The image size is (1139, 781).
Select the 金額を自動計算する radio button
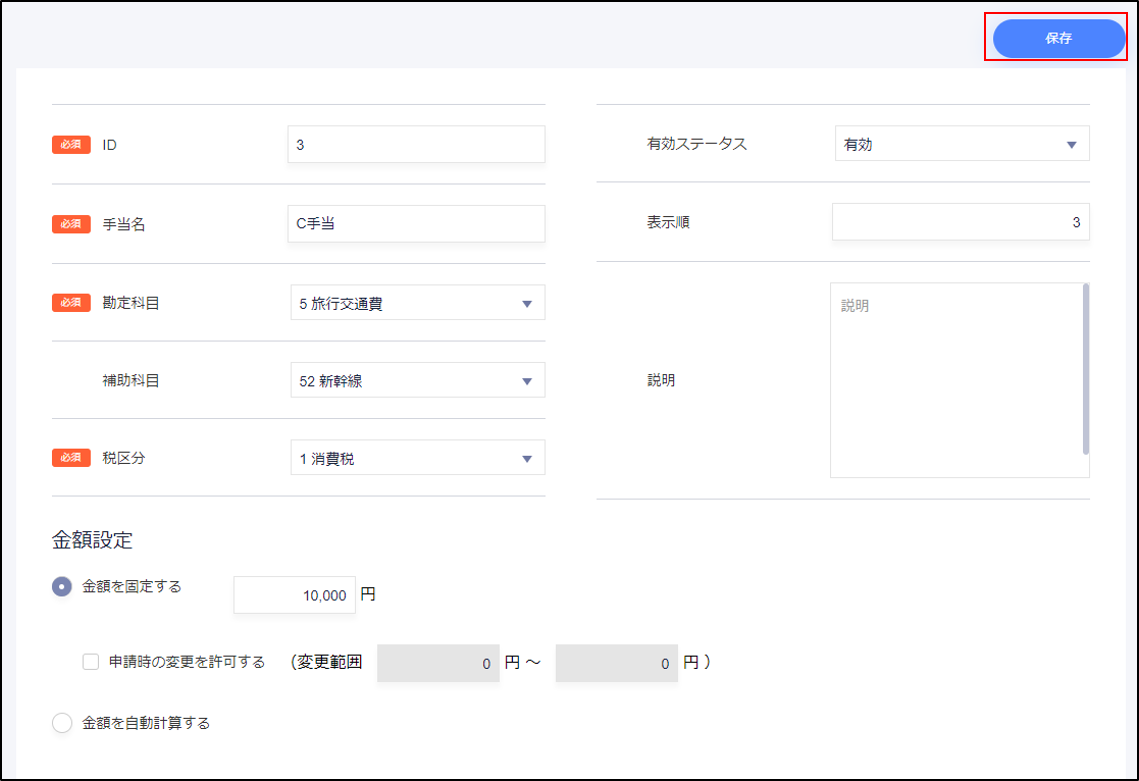point(62,723)
